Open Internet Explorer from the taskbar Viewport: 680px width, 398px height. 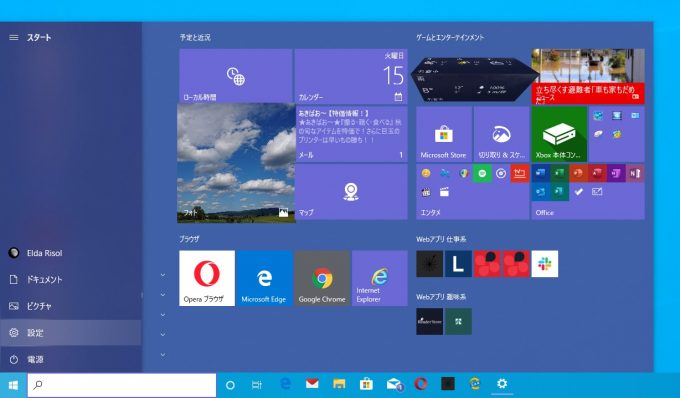click(x=475, y=384)
